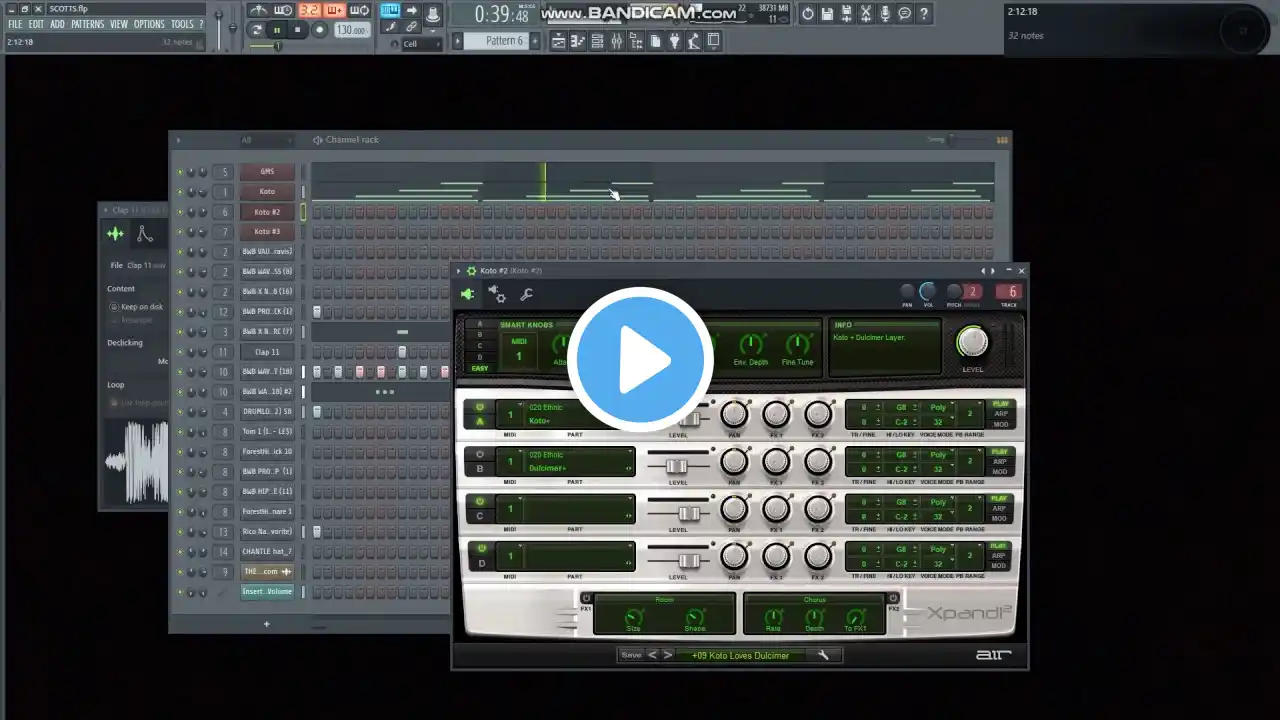Toggle power for Xpand part B
1280x720 pixels.
pyautogui.click(x=480, y=454)
